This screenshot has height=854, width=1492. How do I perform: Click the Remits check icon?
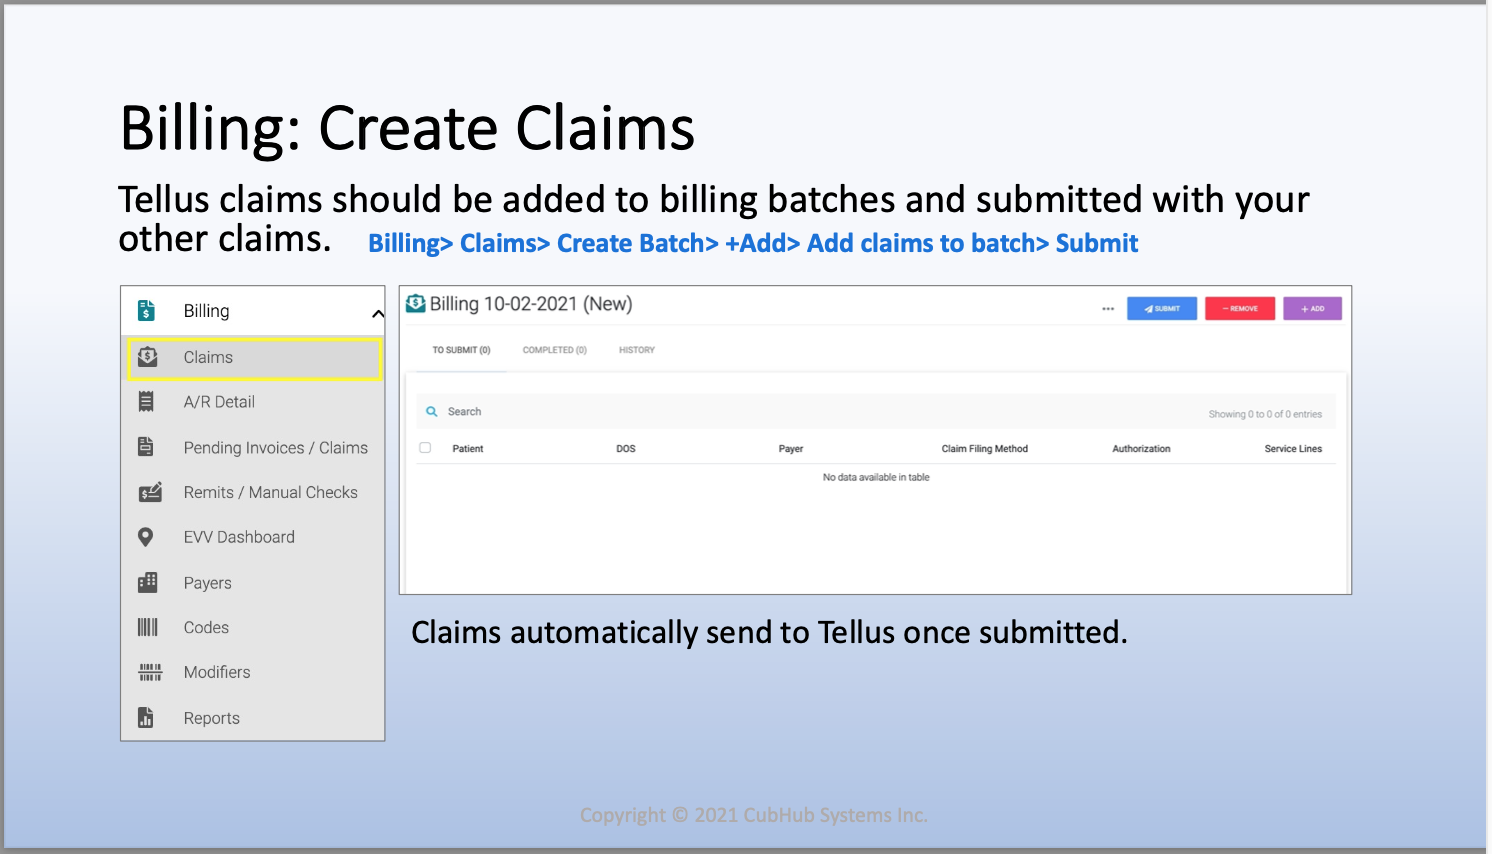(x=149, y=492)
